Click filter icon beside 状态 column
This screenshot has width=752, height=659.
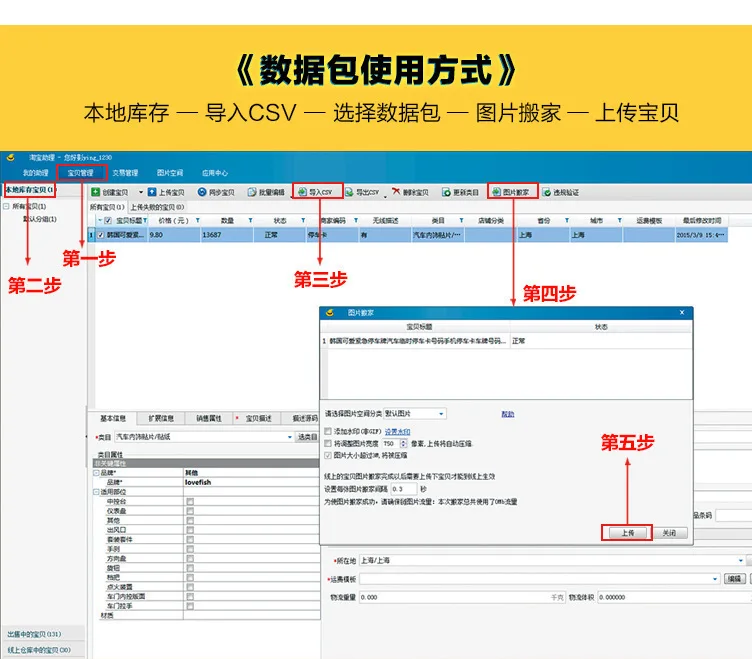pos(303,220)
